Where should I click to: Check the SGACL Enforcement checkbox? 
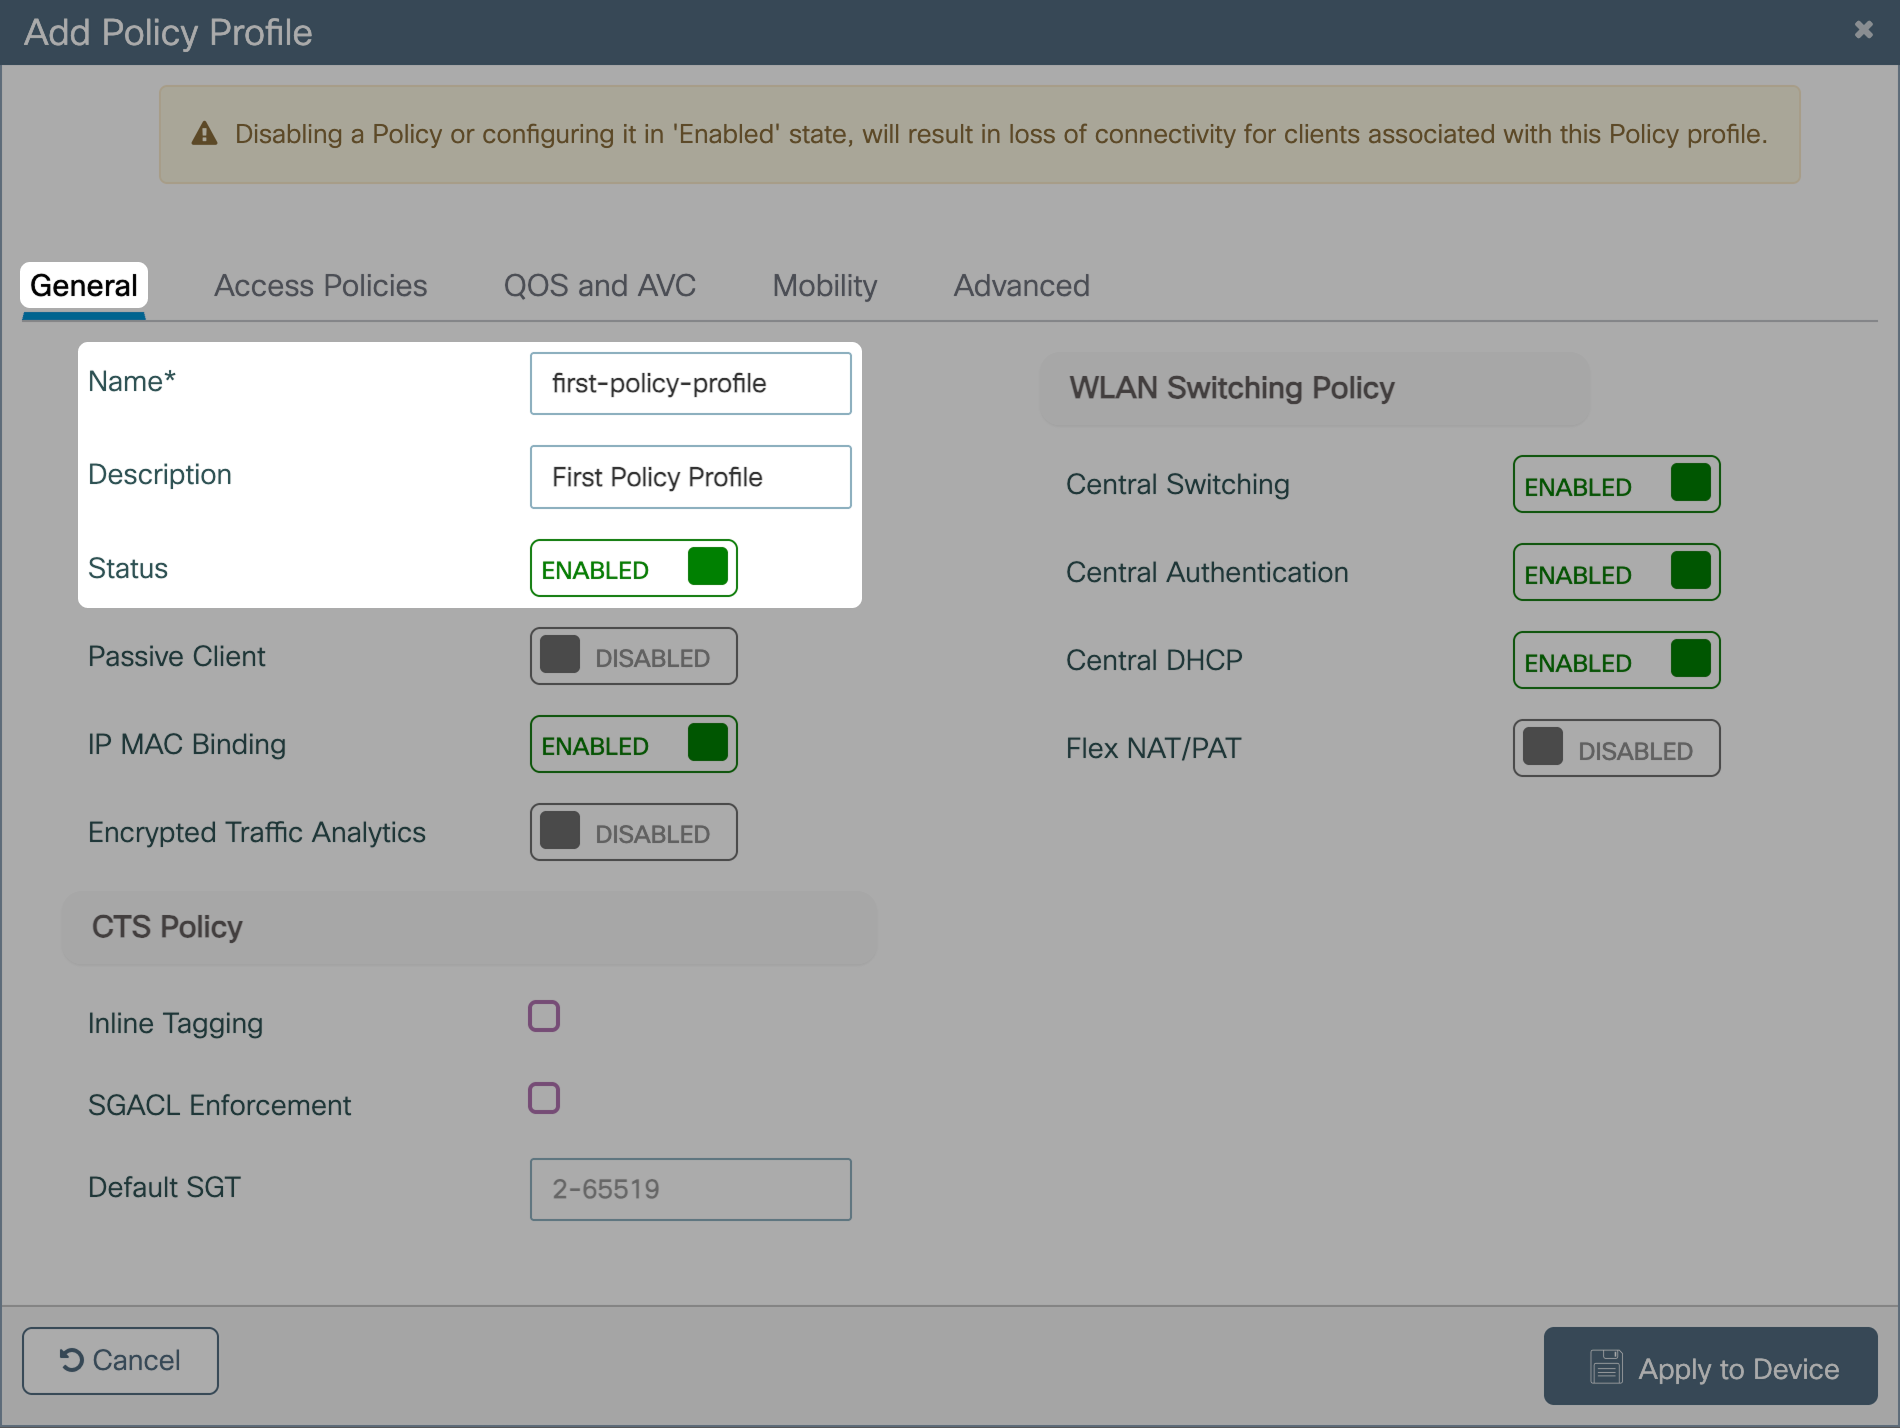[544, 1098]
